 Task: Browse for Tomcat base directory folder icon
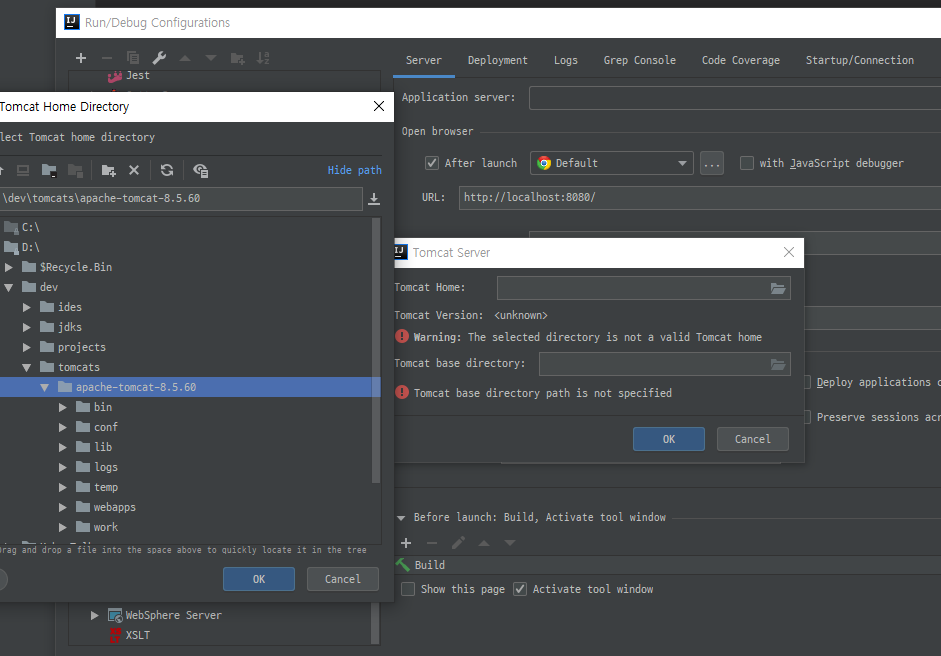[778, 364]
